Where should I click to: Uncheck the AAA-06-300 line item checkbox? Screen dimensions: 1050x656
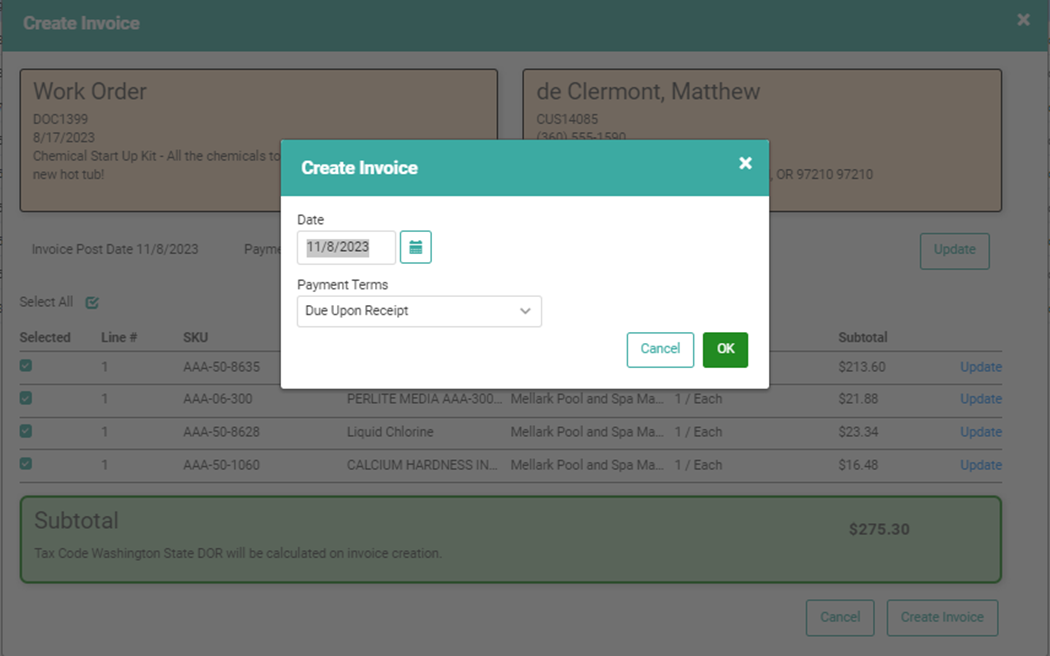pyautogui.click(x=26, y=398)
